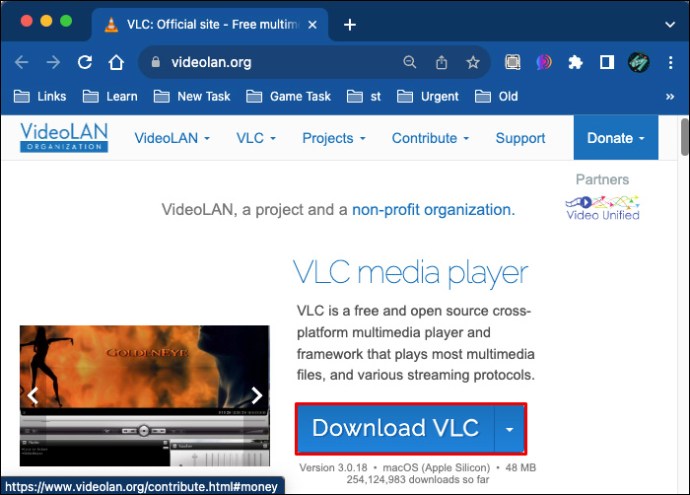Viewport: 690px width, 495px height.
Task: Click the Home icon in the browser toolbar
Action: [116, 62]
